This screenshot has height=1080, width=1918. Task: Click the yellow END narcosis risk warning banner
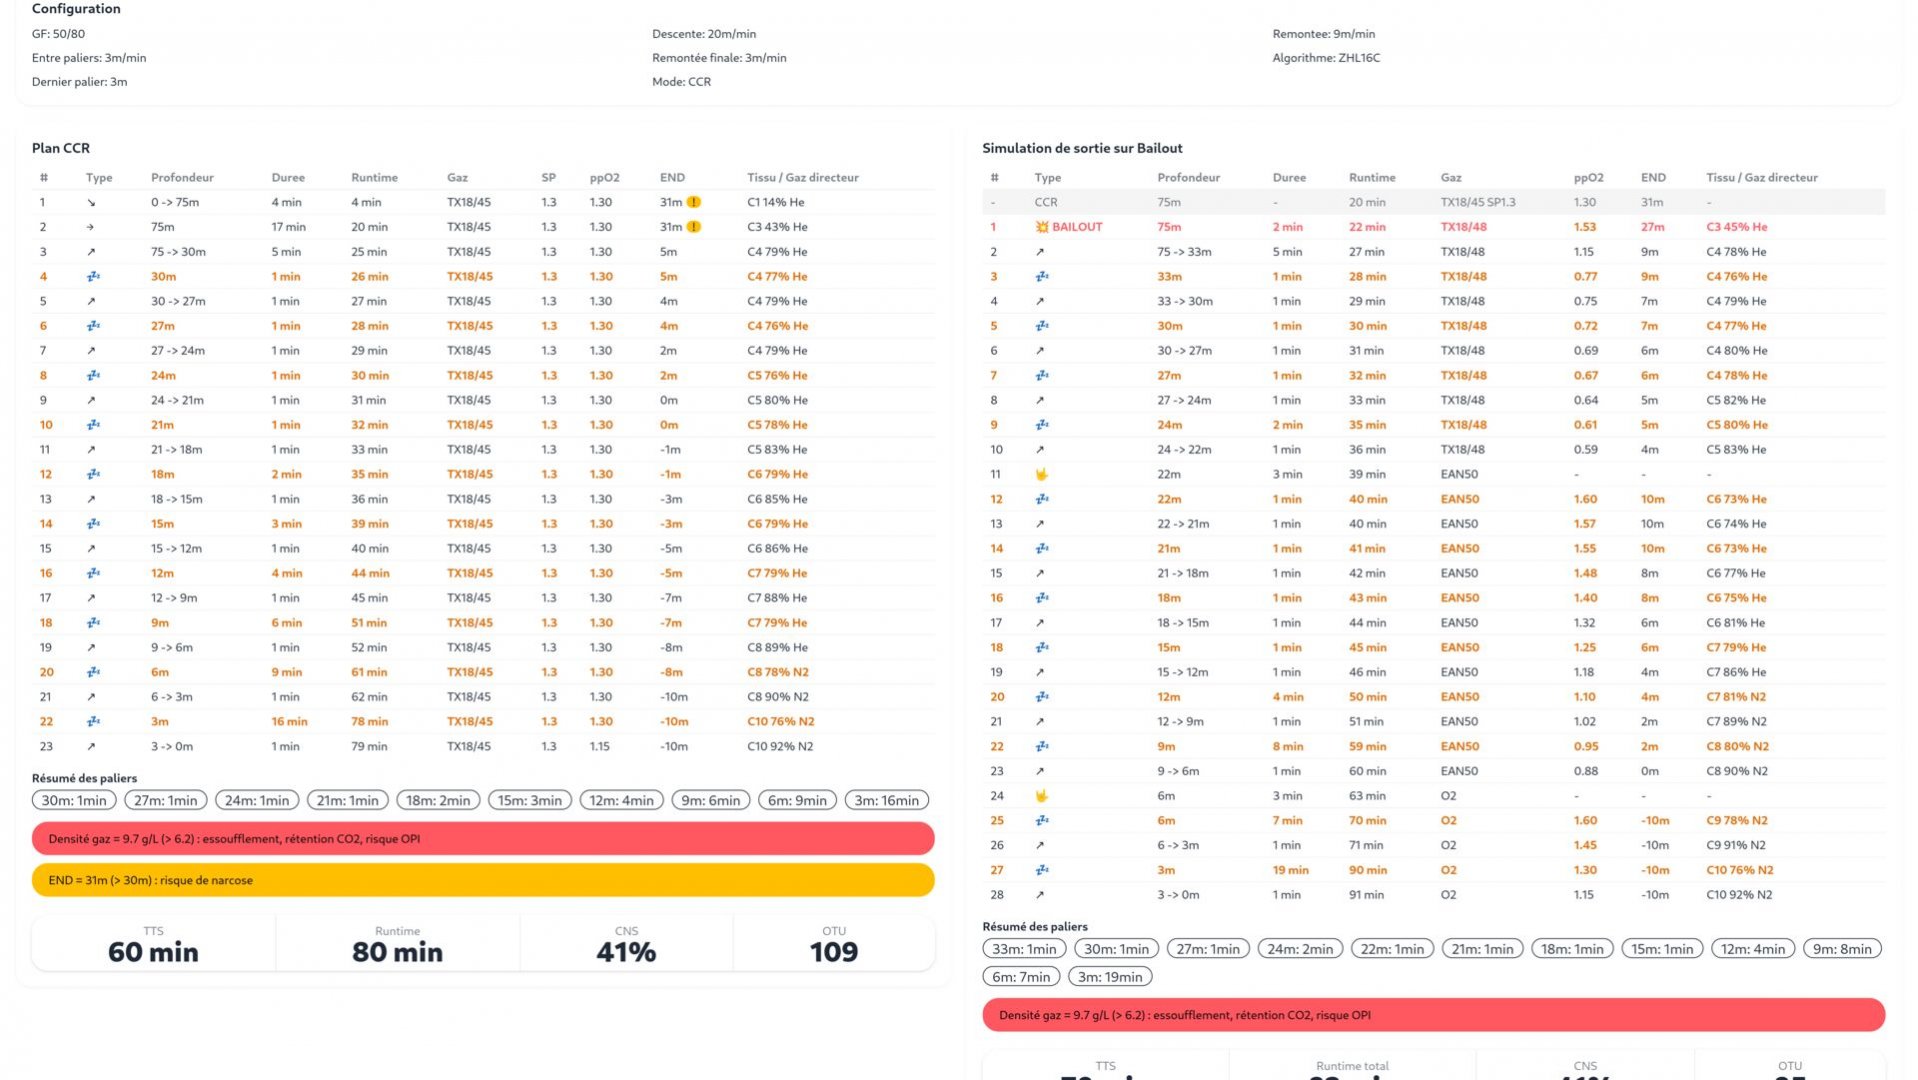(x=483, y=880)
